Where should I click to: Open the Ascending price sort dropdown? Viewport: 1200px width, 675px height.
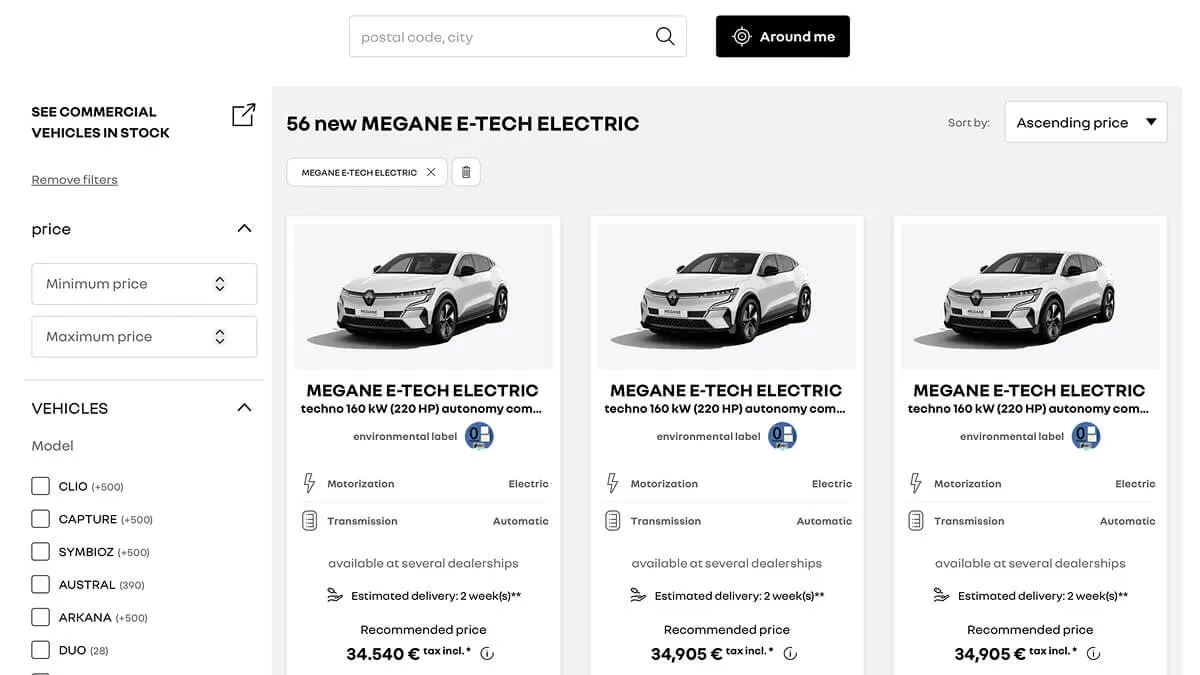(1085, 121)
